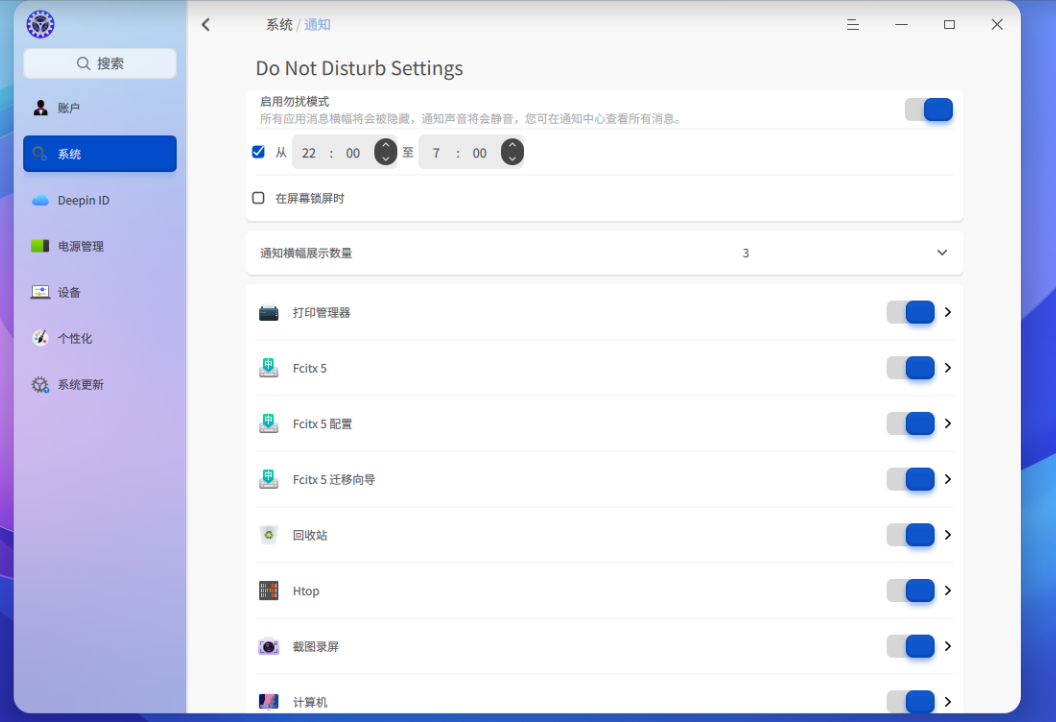Adjust start time stepper arrows

point(385,152)
